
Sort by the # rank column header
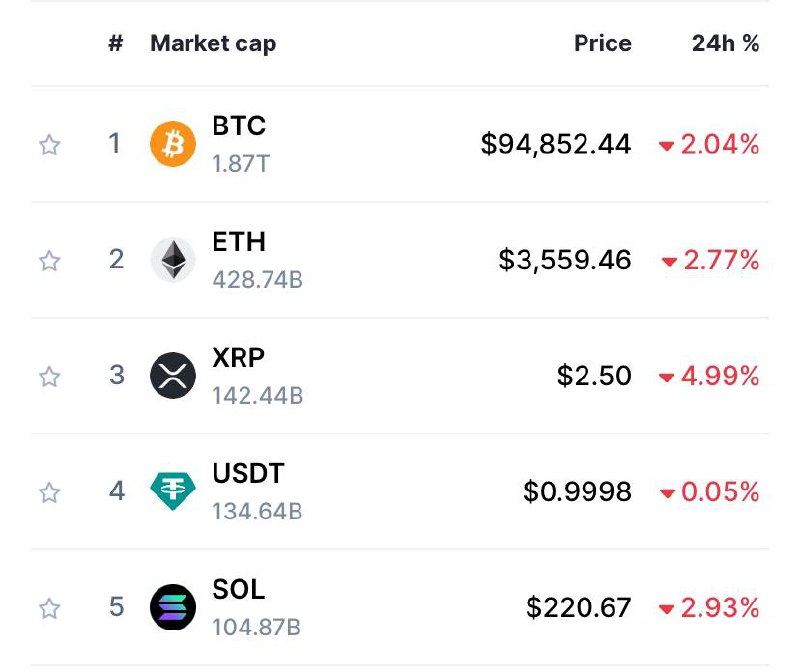[116, 43]
